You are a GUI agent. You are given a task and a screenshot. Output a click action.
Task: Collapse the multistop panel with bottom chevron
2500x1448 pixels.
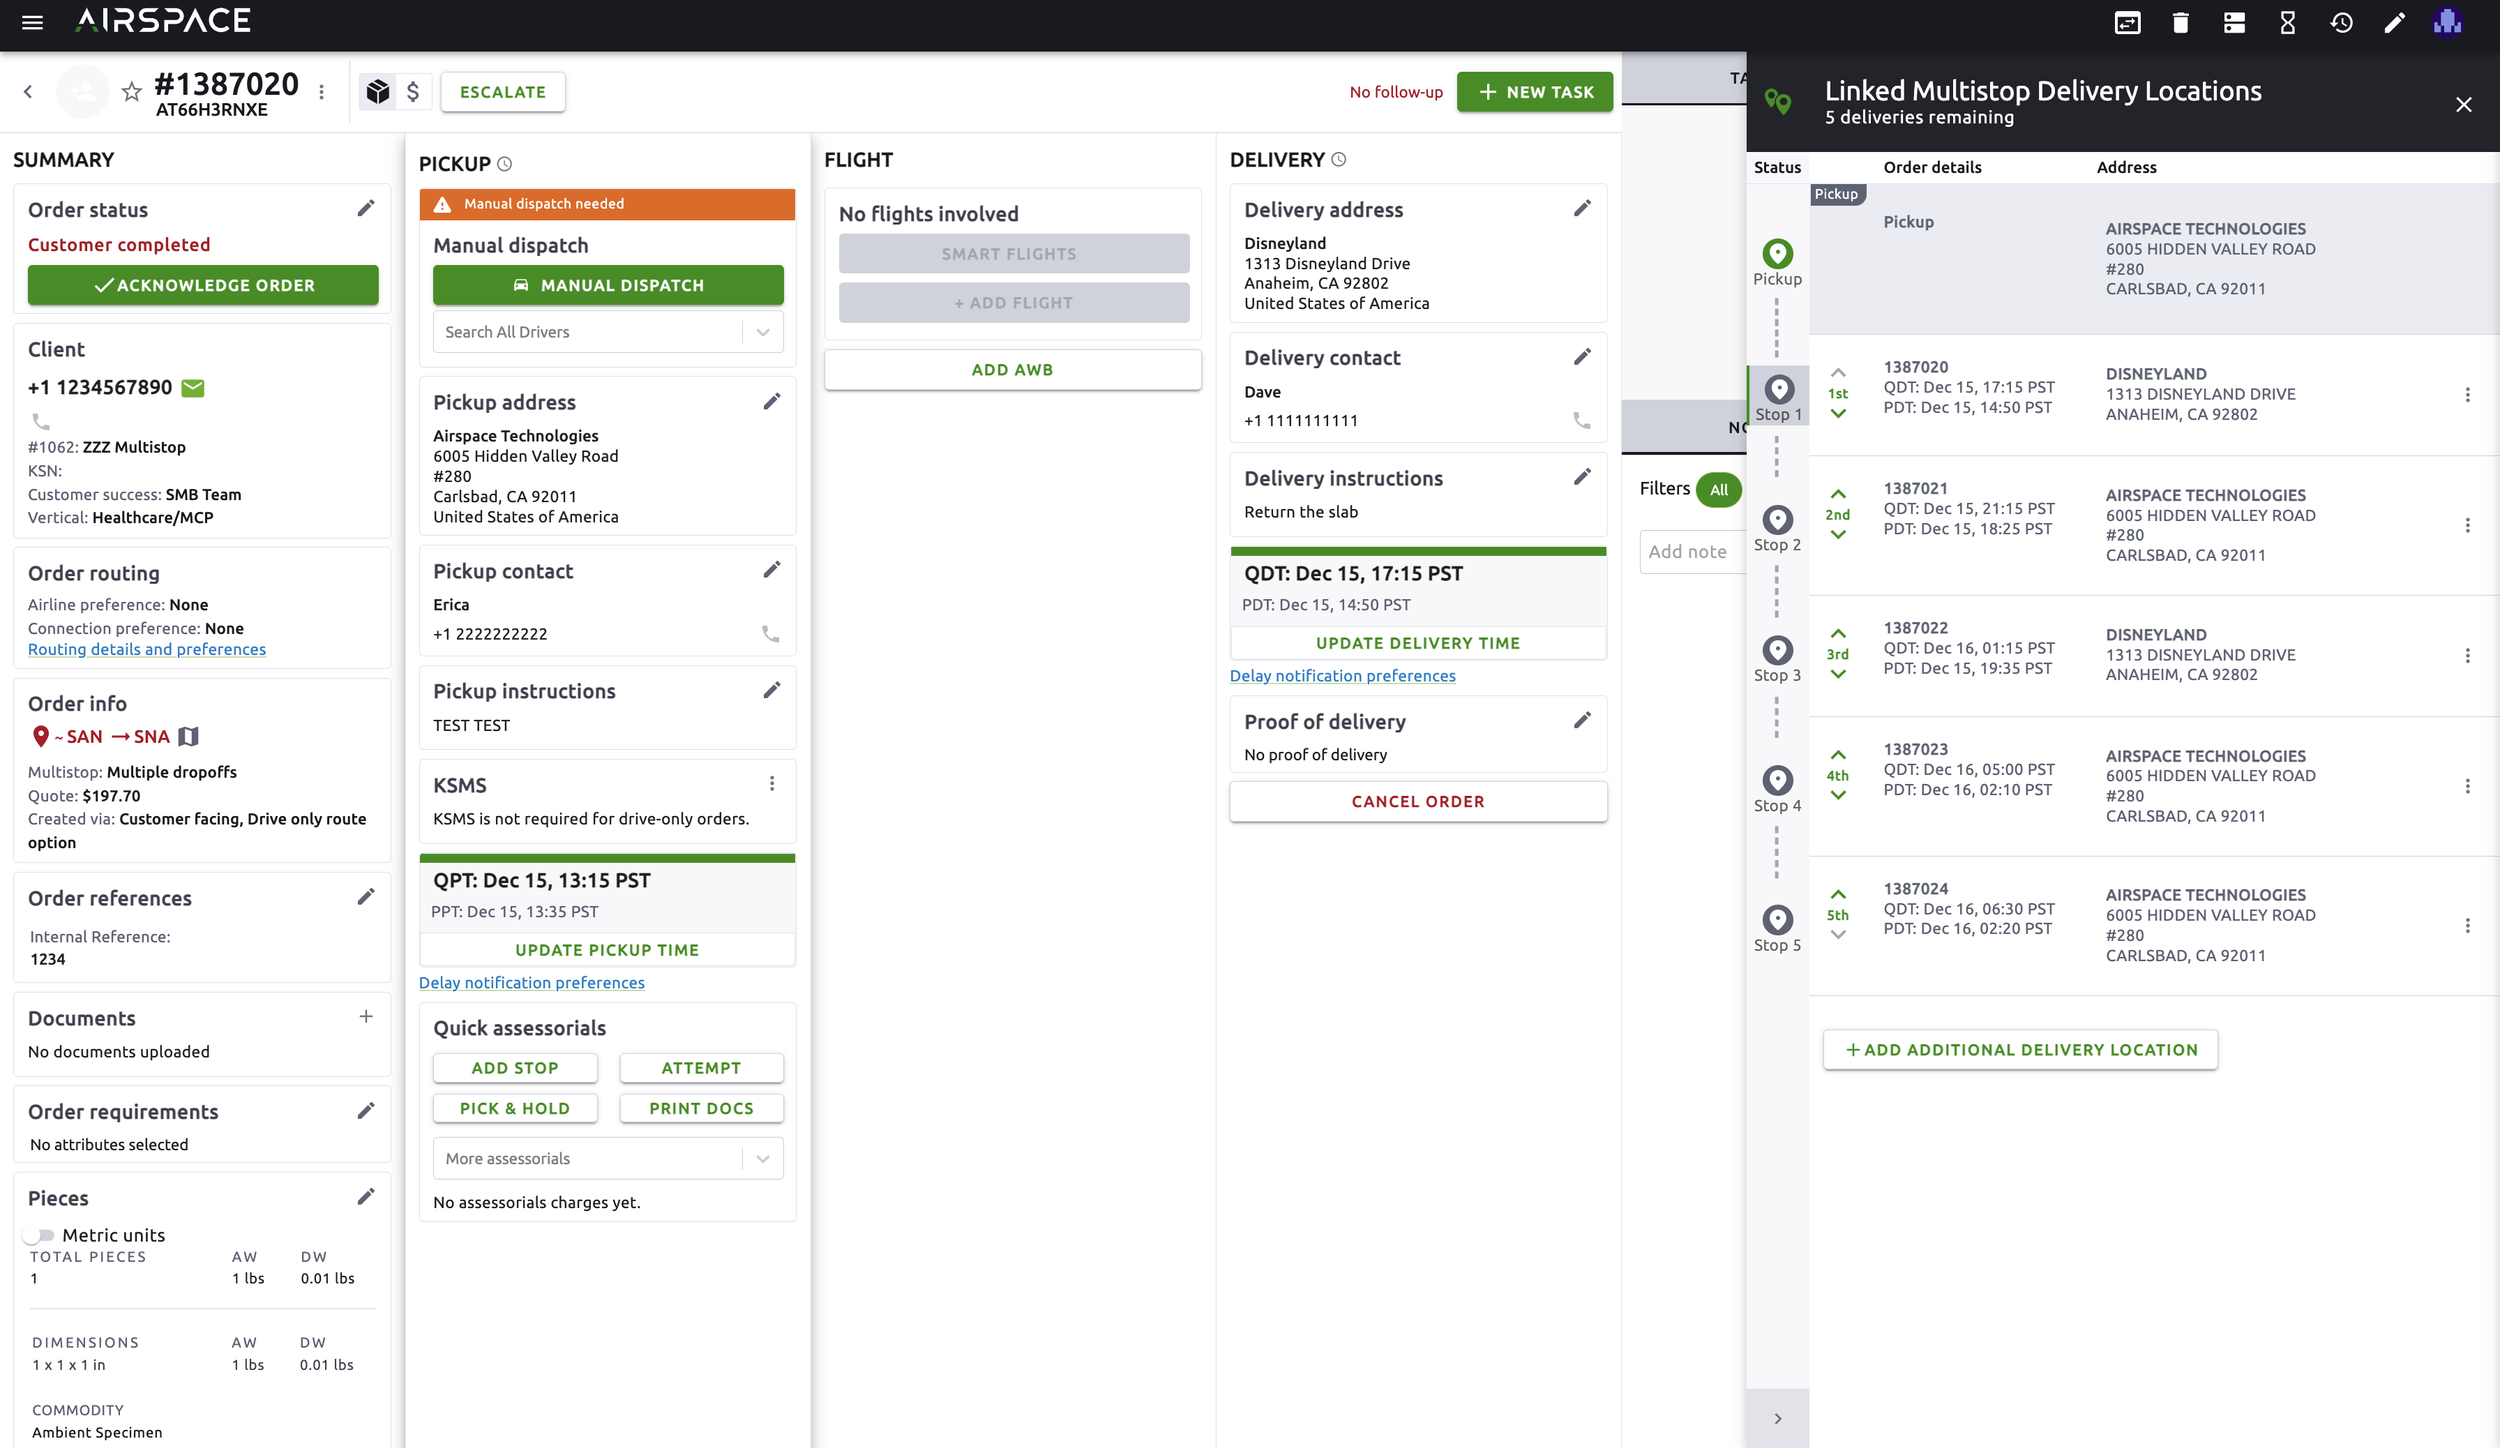[1777, 1419]
